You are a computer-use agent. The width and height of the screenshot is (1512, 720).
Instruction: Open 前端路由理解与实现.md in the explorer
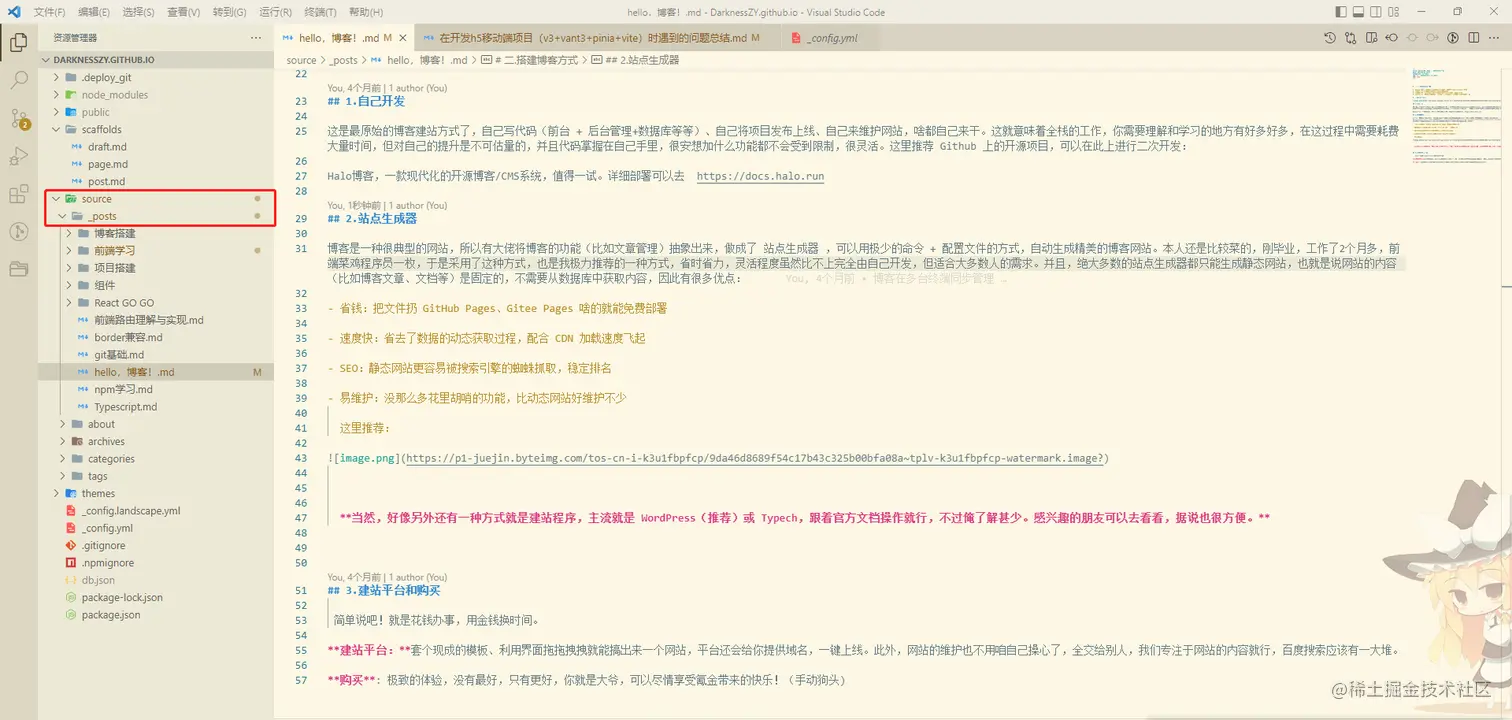click(x=155, y=320)
